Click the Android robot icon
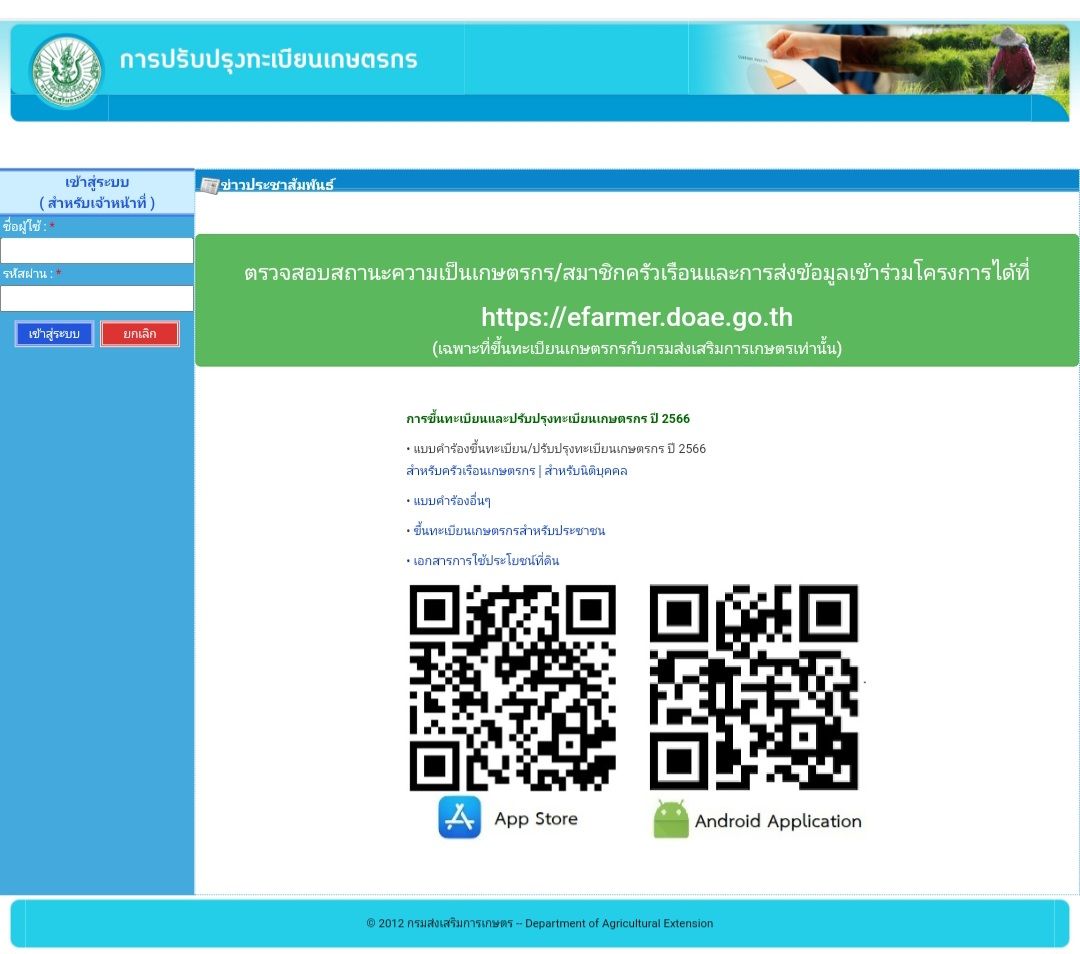This screenshot has height=954, width=1080. [x=671, y=819]
